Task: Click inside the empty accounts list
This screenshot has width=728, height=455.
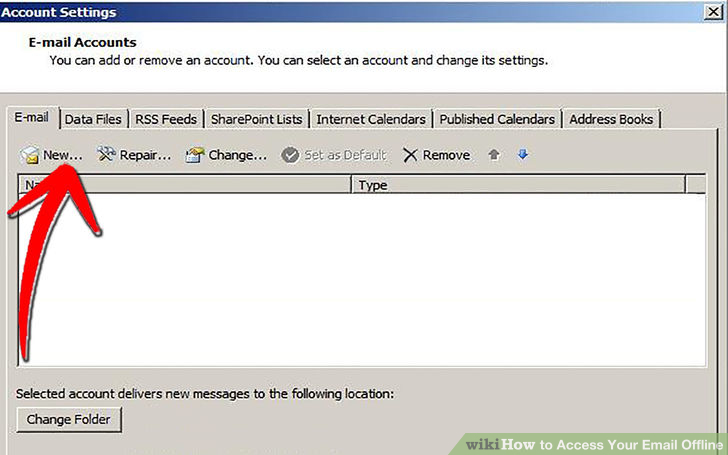Action: (362, 279)
